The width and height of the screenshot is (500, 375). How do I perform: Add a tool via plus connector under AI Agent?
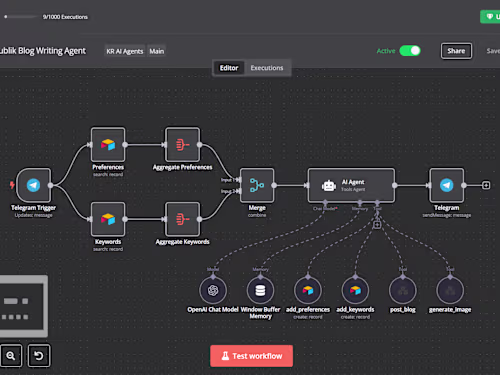tap(377, 225)
